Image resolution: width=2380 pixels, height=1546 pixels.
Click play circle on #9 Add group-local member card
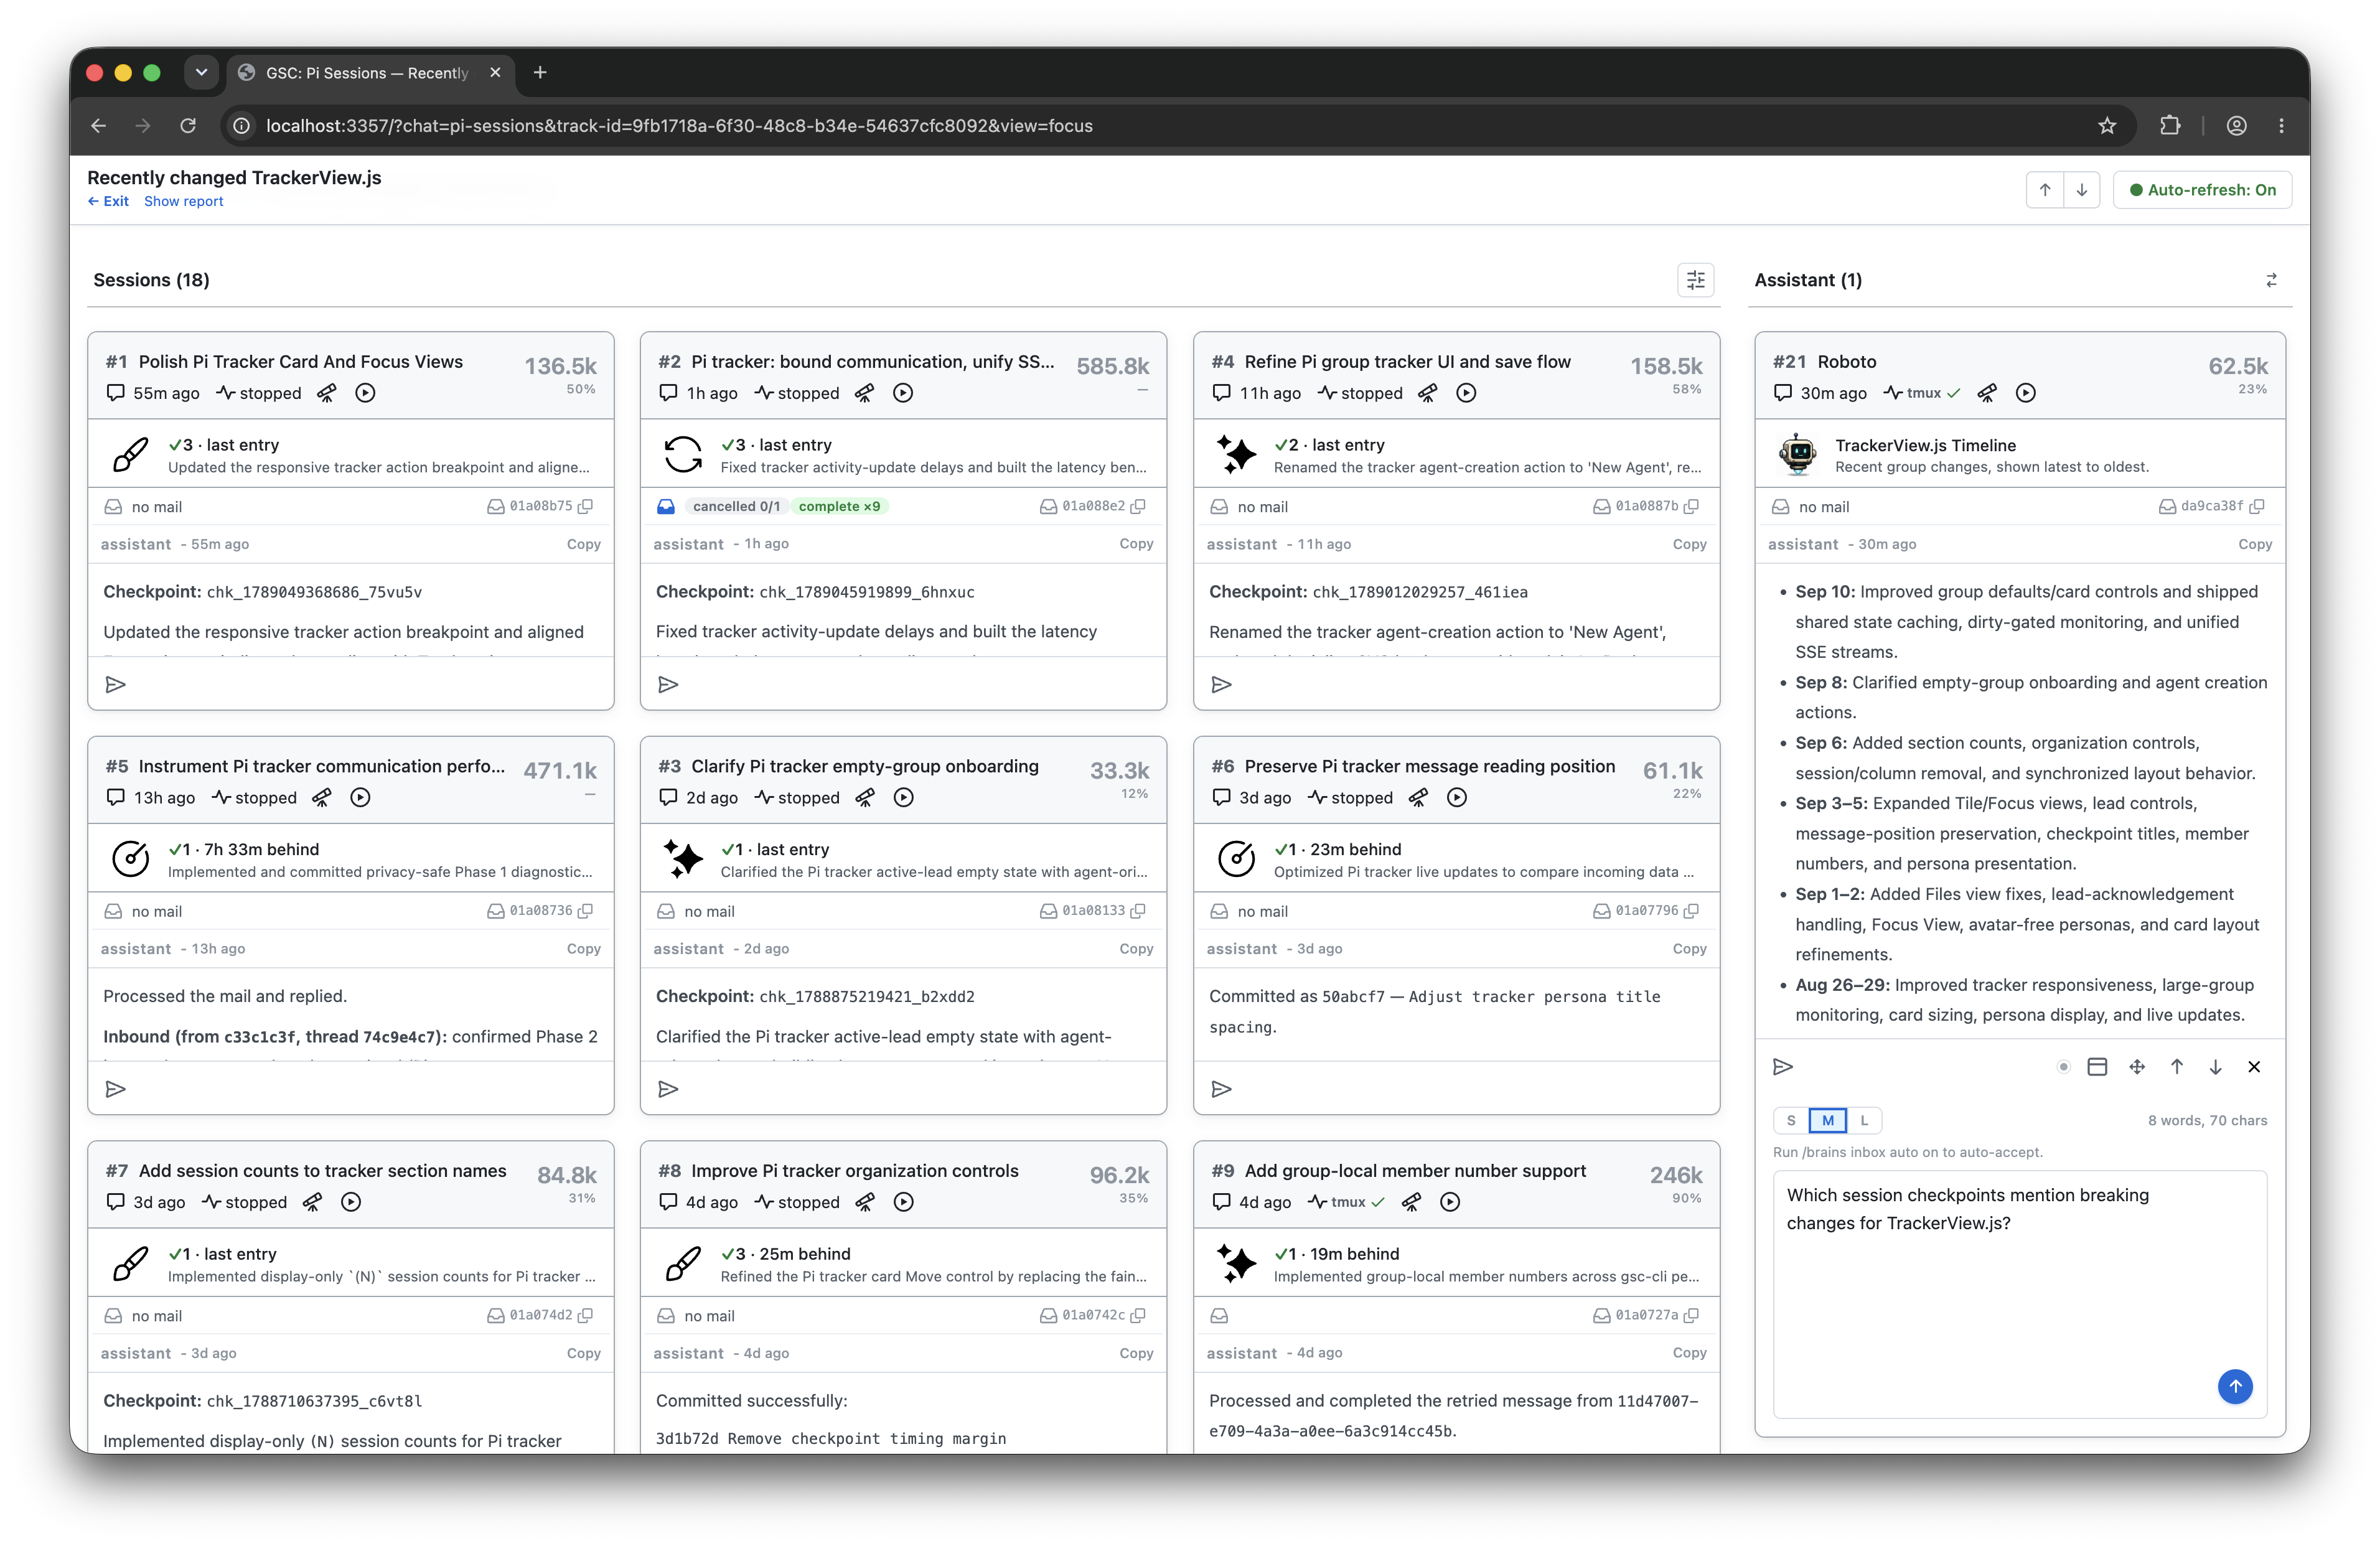pyautogui.click(x=1450, y=1202)
